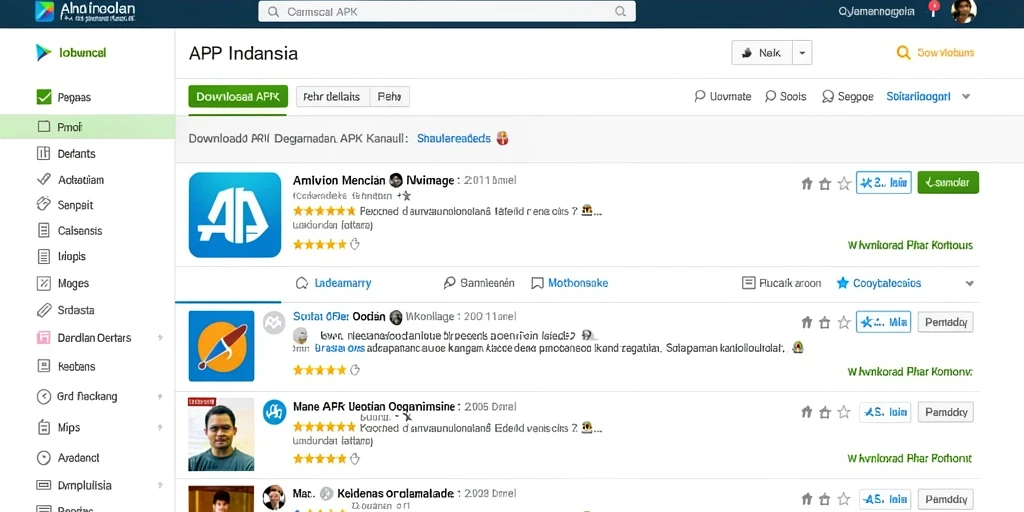Switch to the Fehr dellaits tab
The width and height of the screenshot is (1024, 512).
point(332,97)
